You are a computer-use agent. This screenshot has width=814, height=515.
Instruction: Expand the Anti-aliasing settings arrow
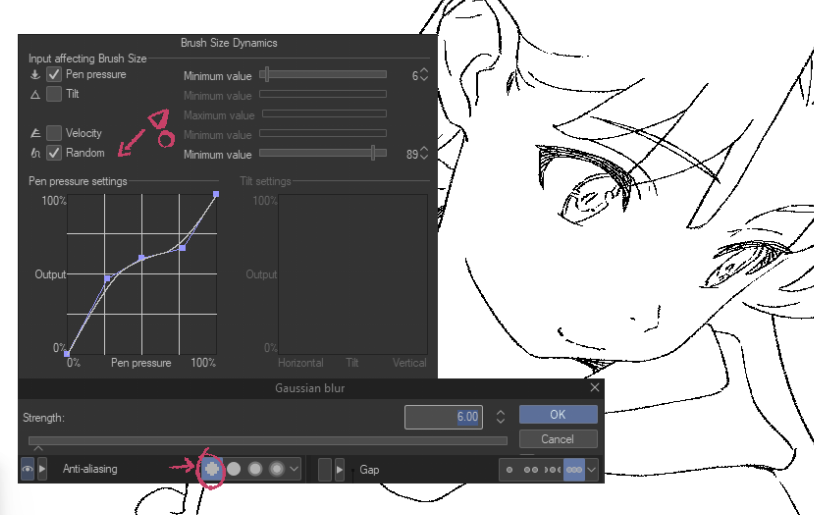click(x=42, y=469)
